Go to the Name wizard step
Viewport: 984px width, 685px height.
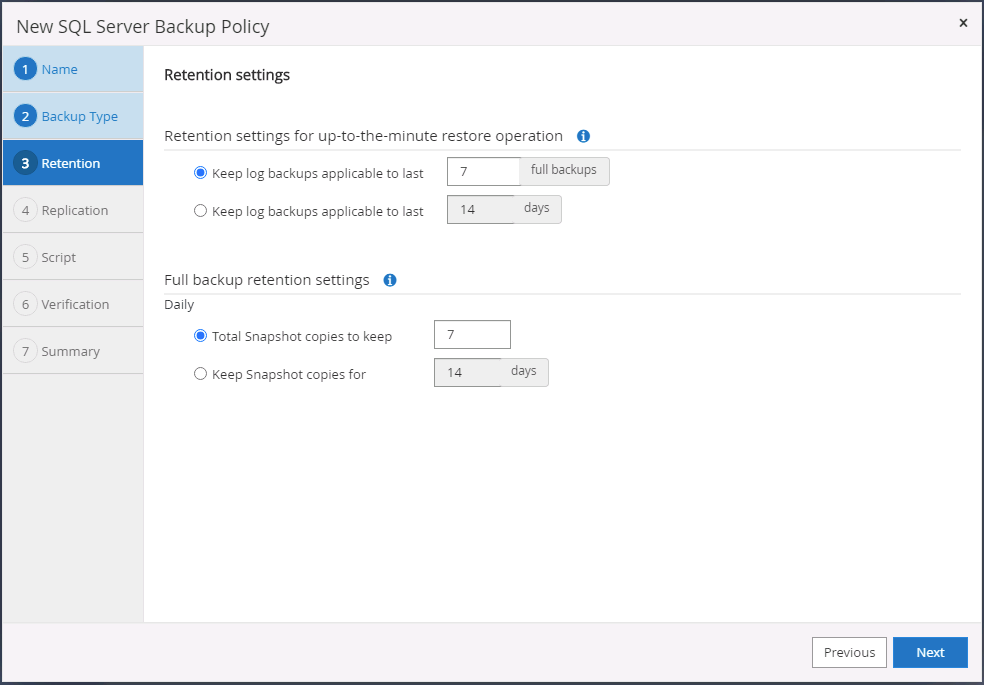[60, 69]
